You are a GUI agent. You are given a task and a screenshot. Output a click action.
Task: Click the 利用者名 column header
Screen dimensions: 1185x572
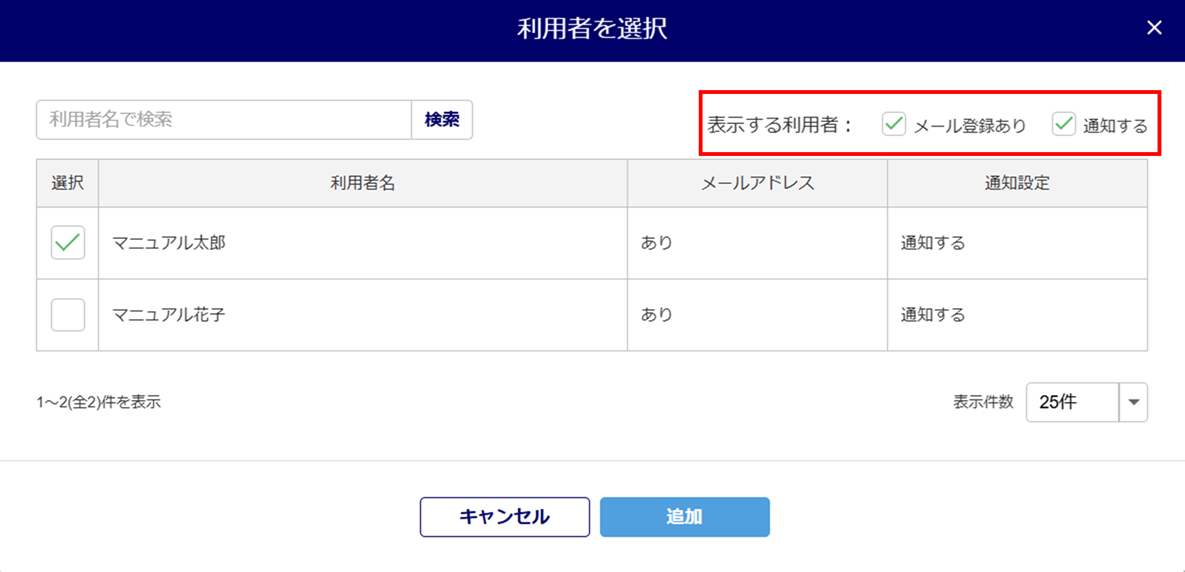pos(363,183)
